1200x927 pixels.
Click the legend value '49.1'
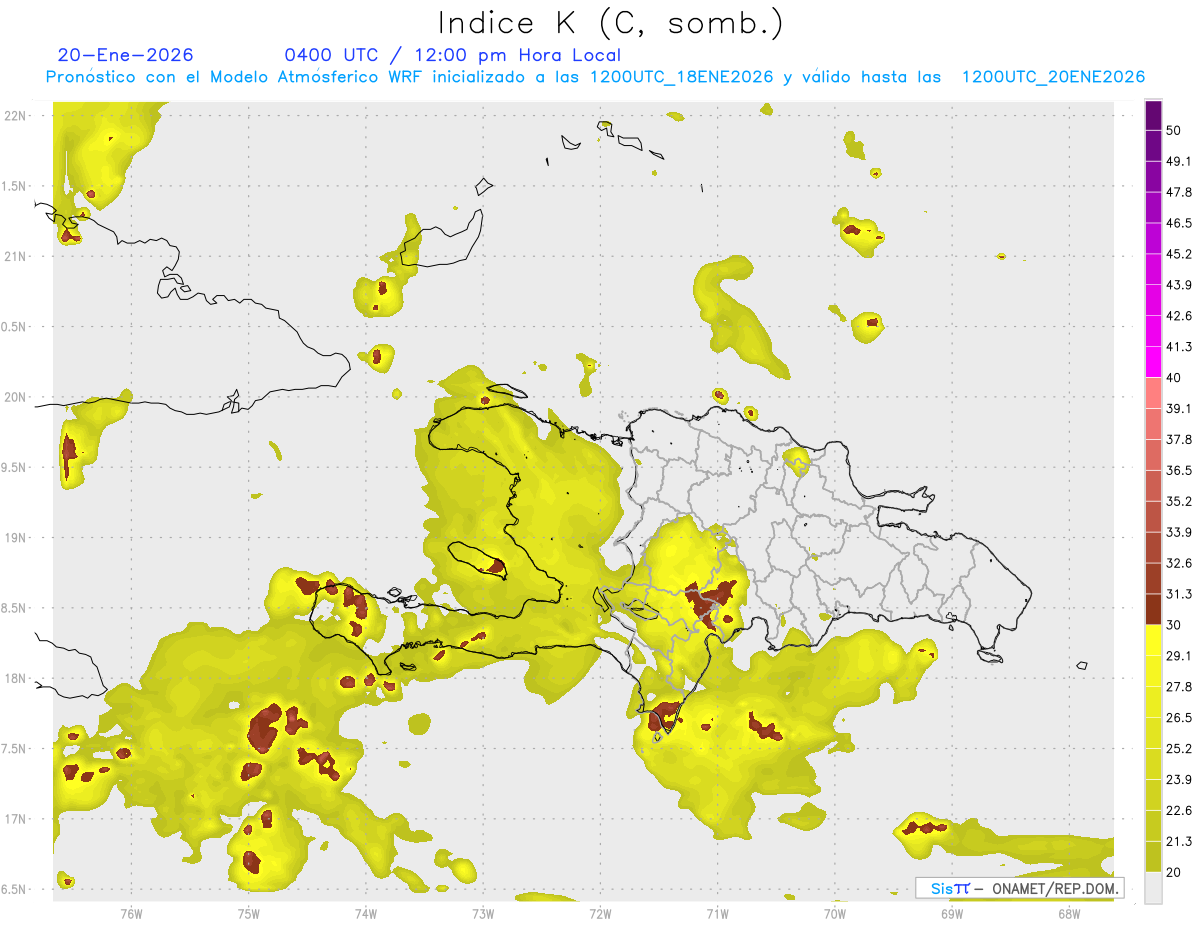coord(1179,162)
